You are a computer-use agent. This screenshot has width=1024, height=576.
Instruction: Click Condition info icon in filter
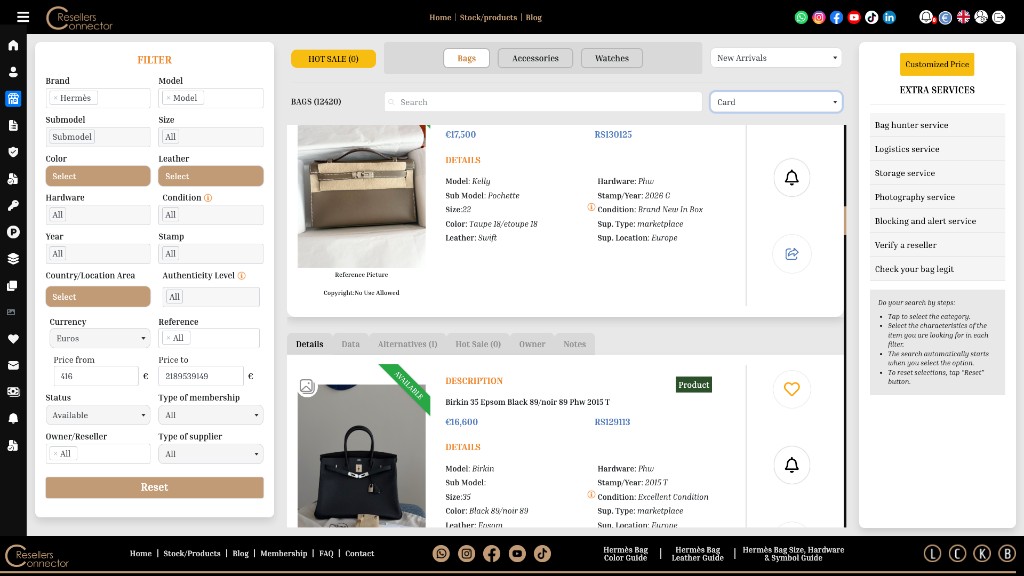(x=208, y=198)
